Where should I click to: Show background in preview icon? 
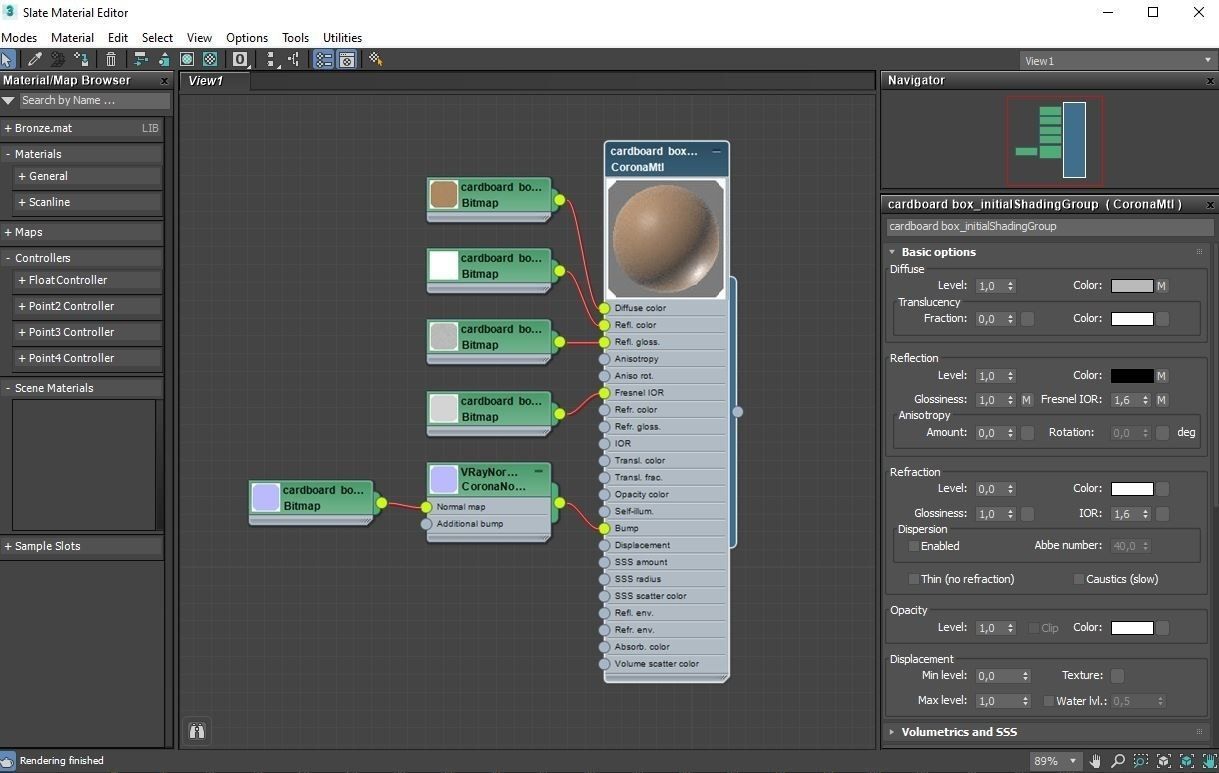tap(210, 60)
